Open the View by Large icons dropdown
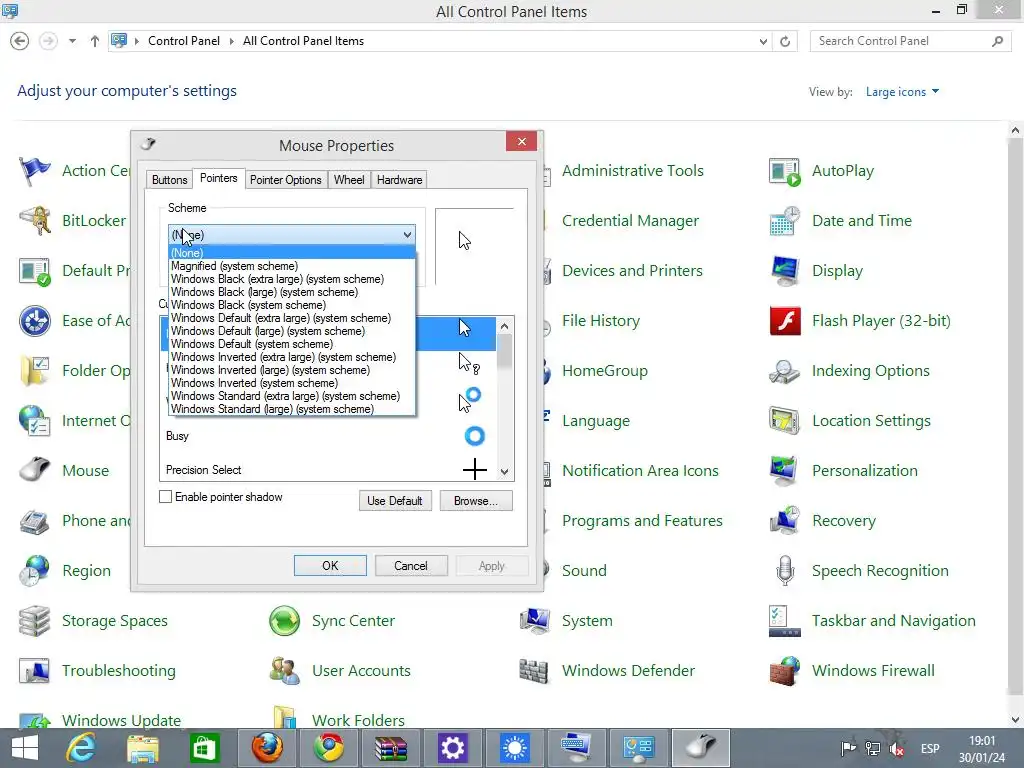This screenshot has height=768, width=1024. coord(903,92)
